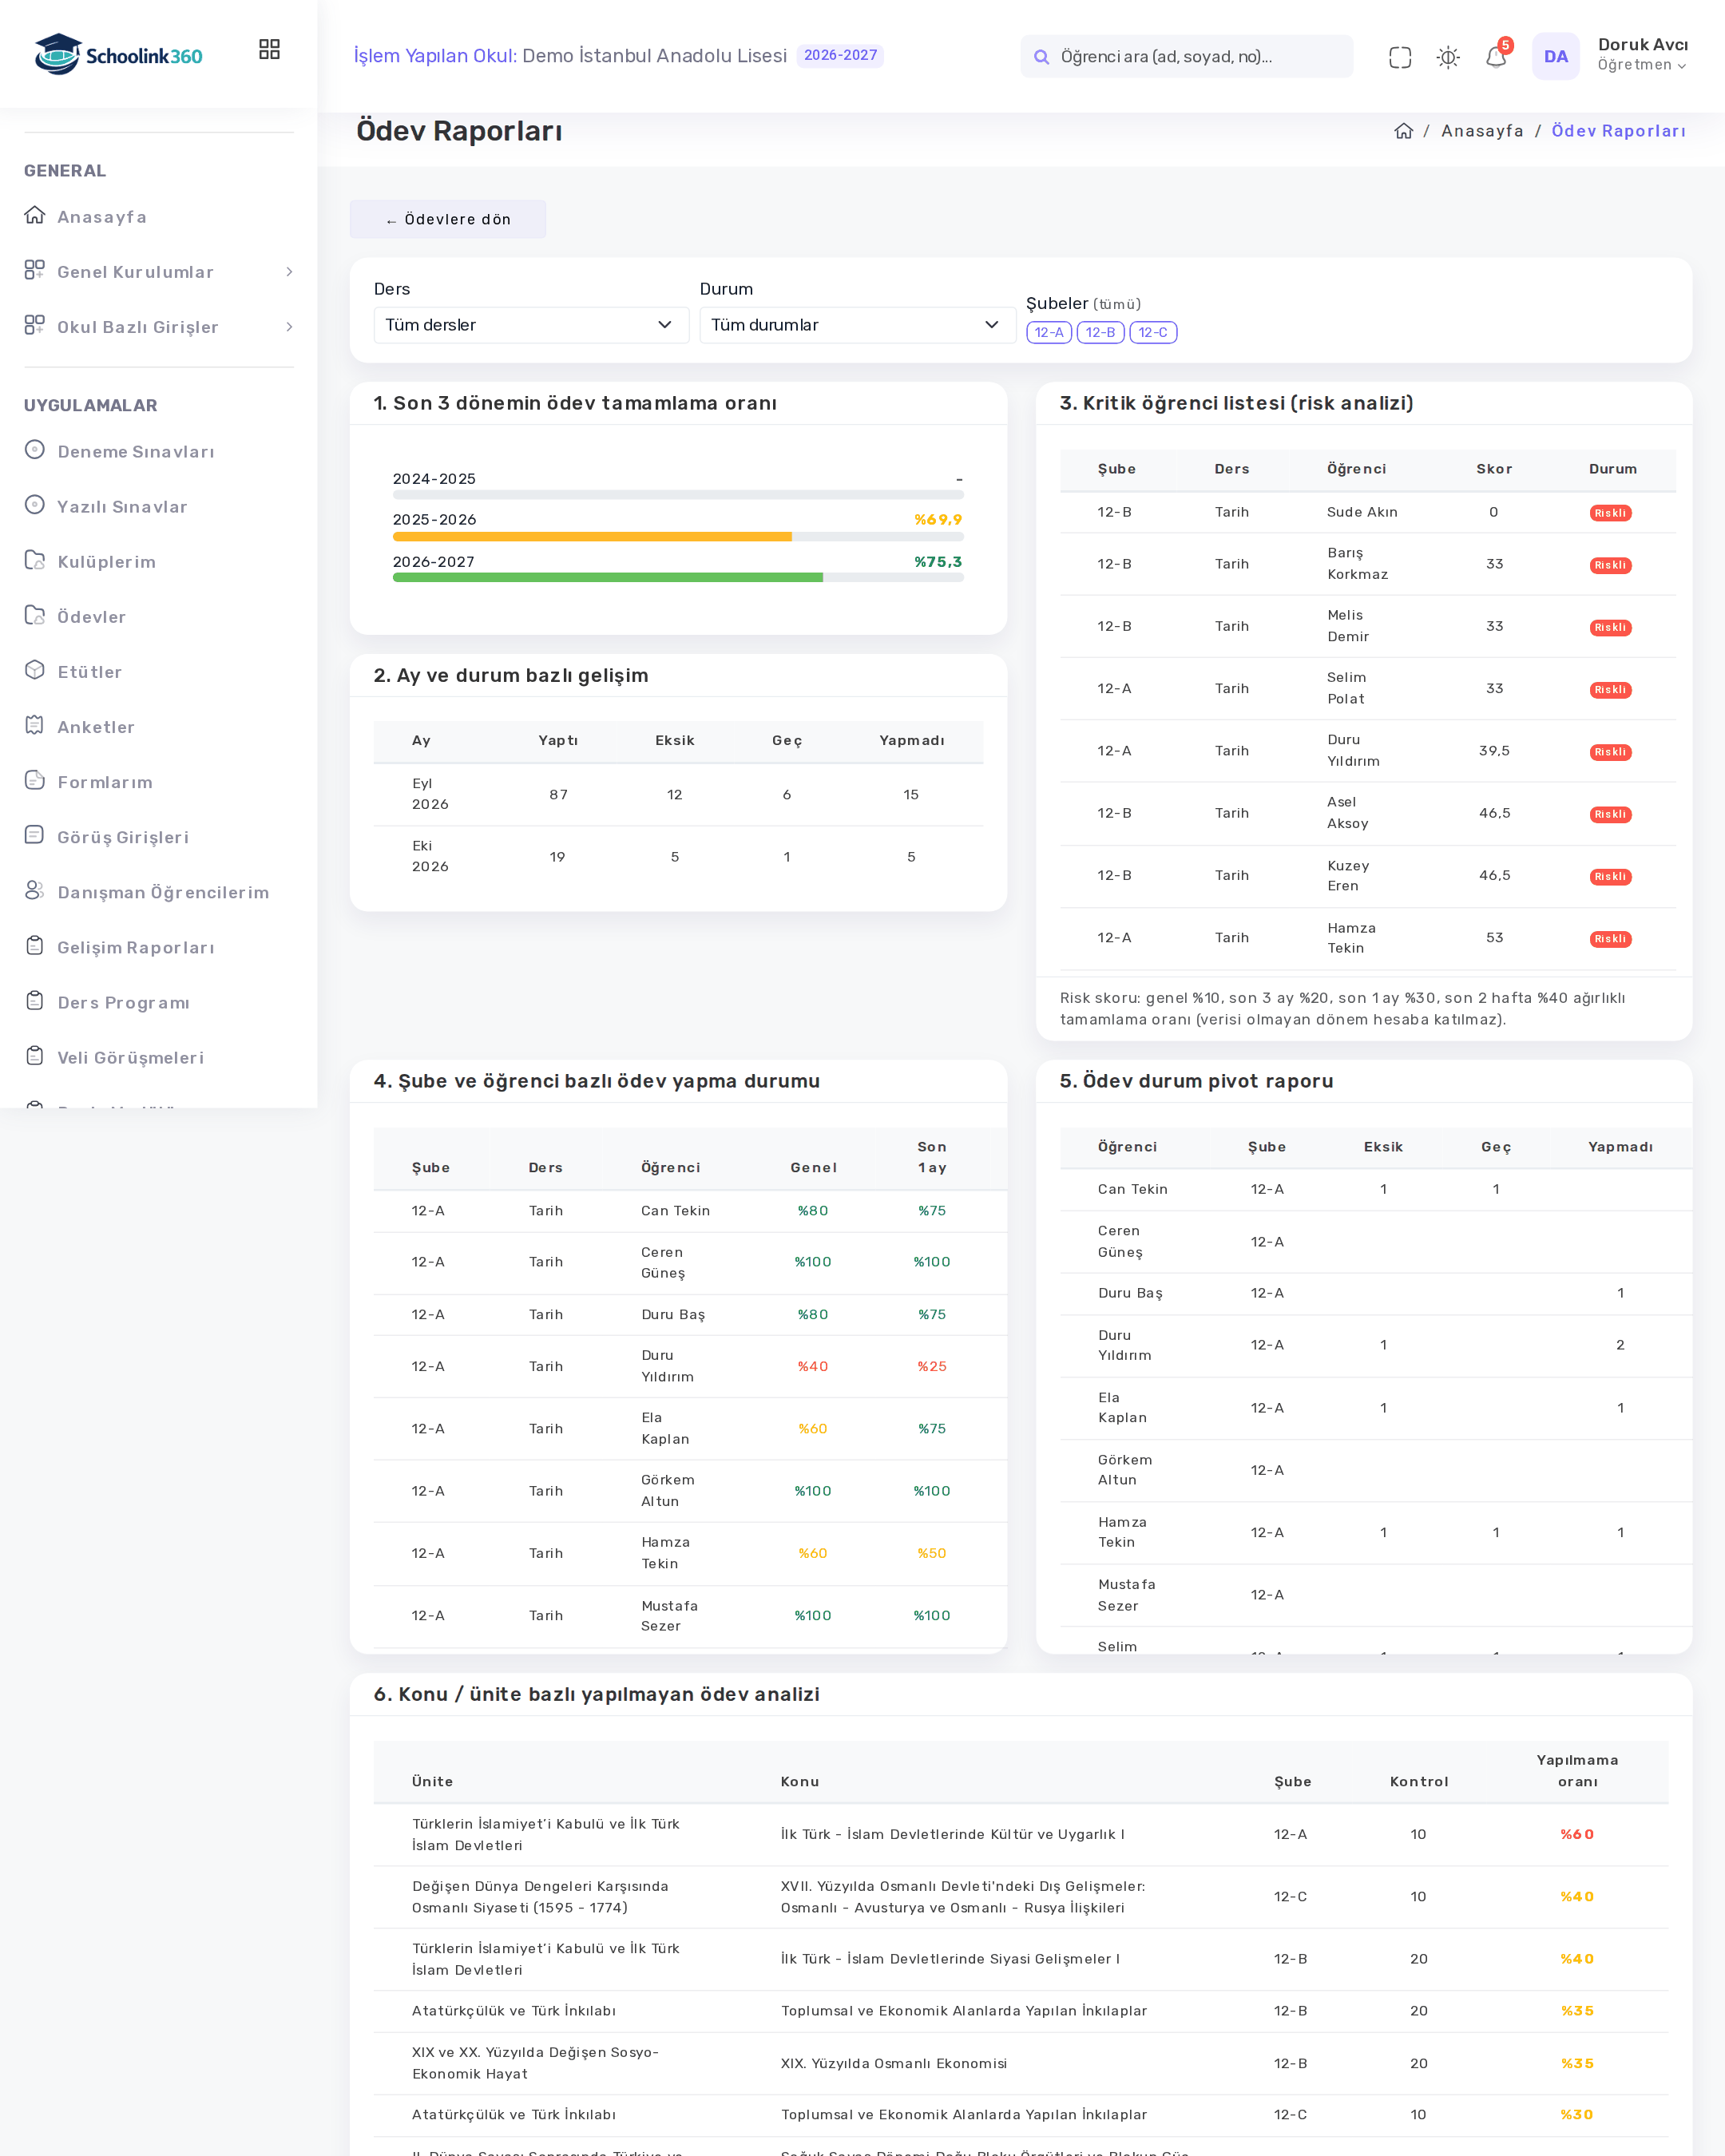Viewport: 1725px width, 2156px height.
Task: Open the grid menu icon beside logo
Action: [x=269, y=49]
